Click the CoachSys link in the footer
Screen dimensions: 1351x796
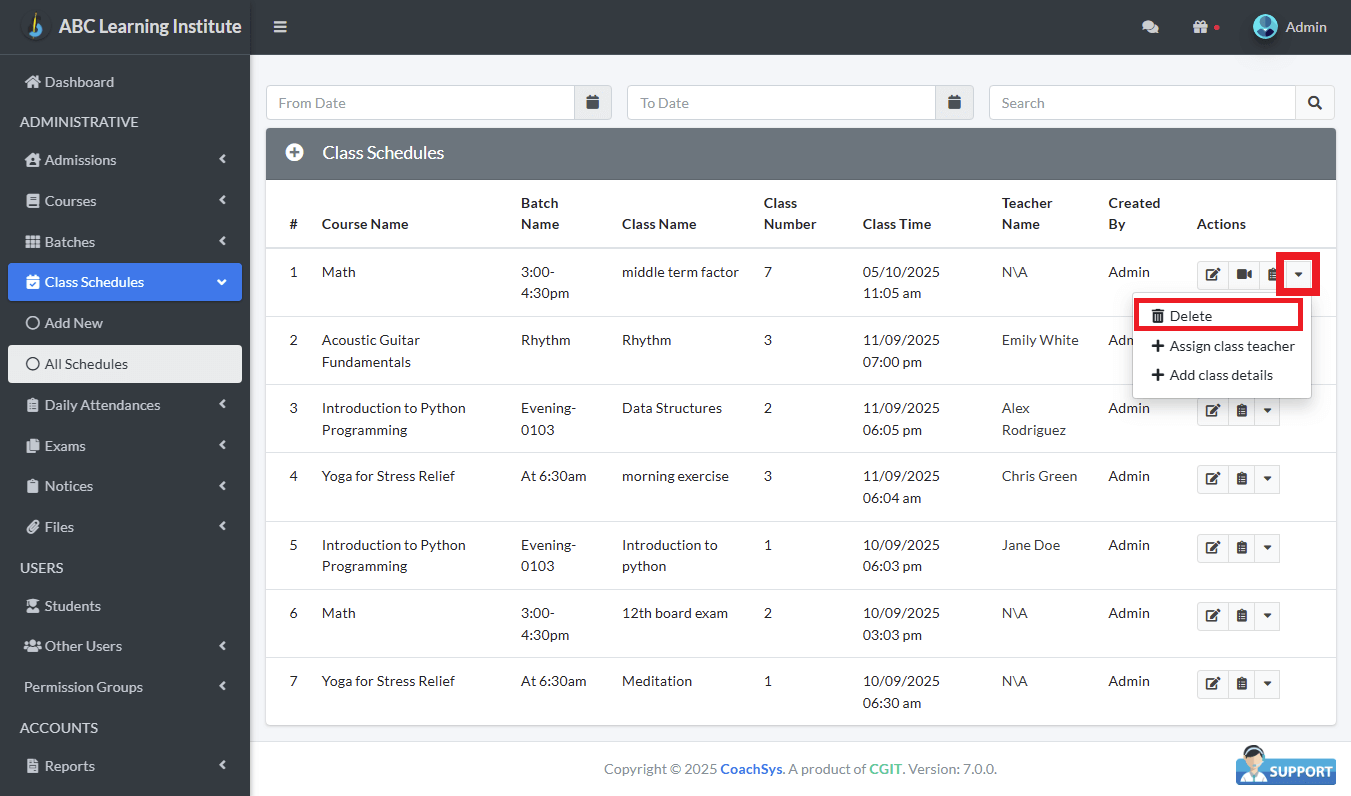(751, 769)
